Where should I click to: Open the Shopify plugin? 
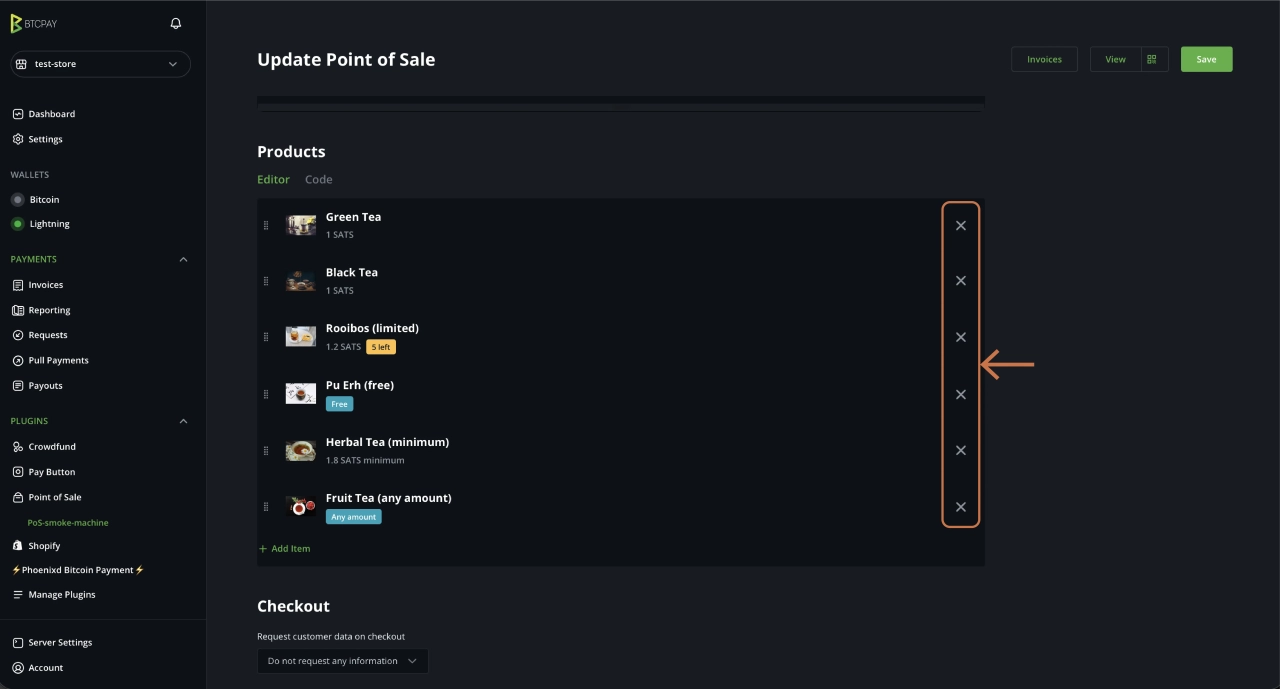pyautogui.click(x=44, y=546)
